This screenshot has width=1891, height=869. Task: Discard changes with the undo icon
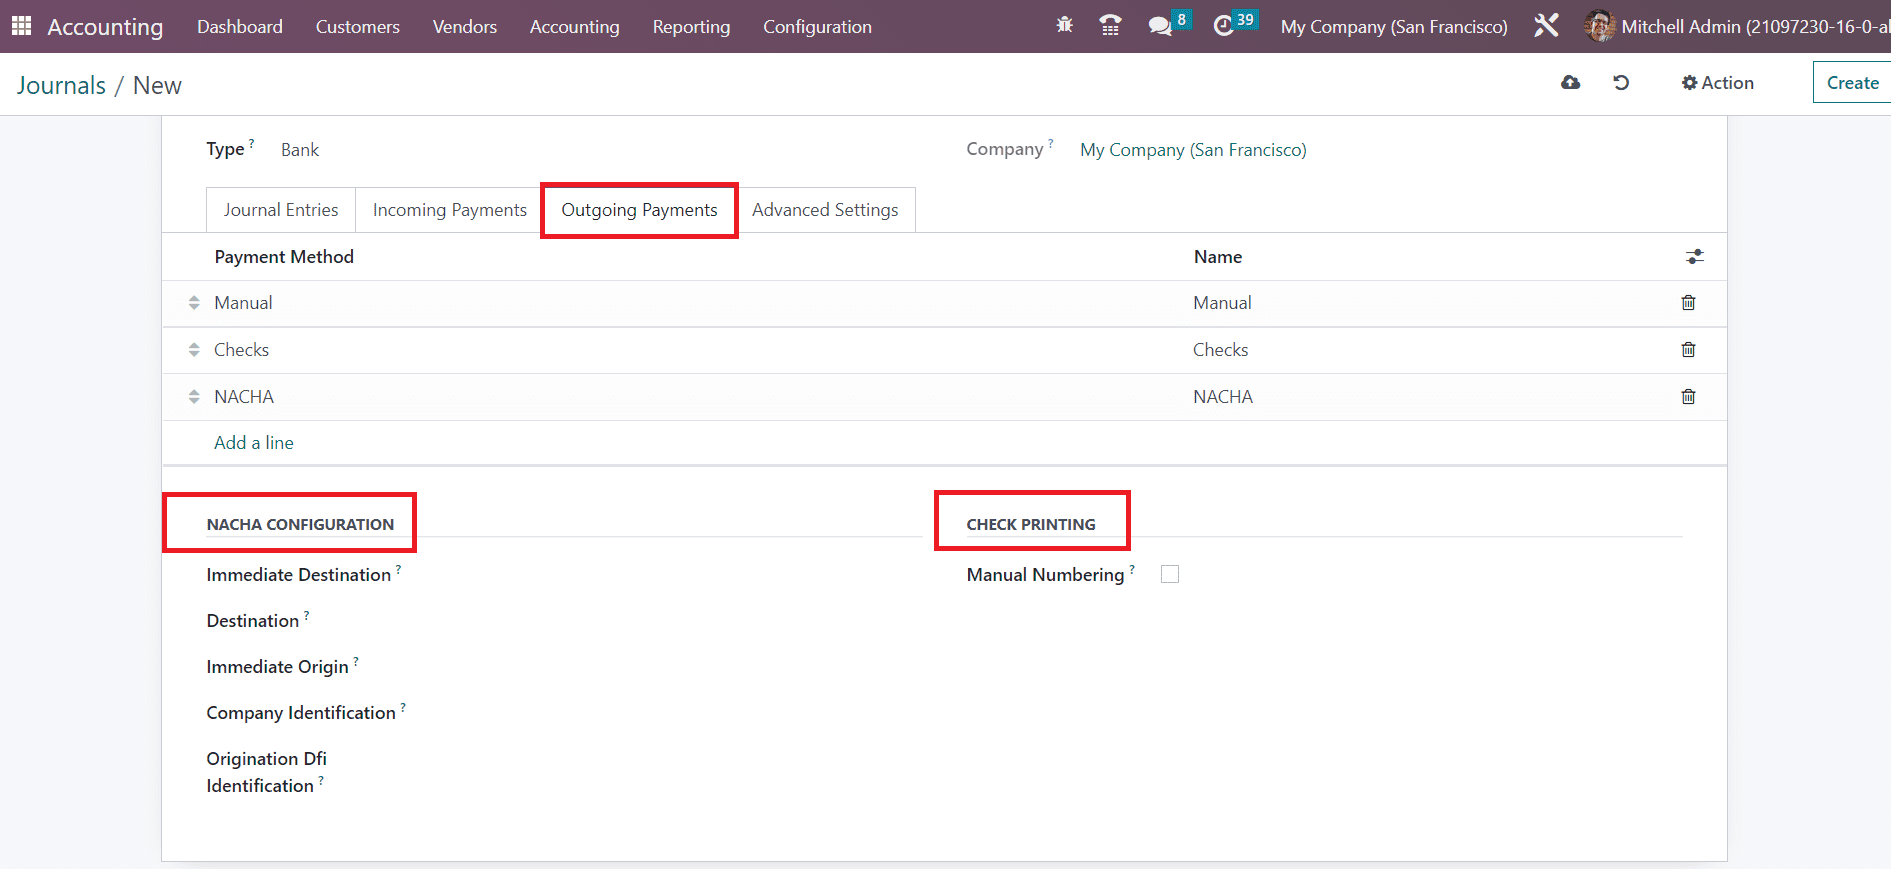[1621, 83]
